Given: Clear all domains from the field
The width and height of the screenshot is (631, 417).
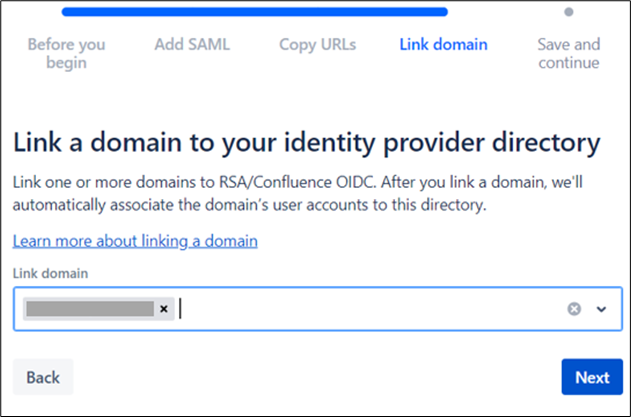Looking at the screenshot, I should (574, 309).
